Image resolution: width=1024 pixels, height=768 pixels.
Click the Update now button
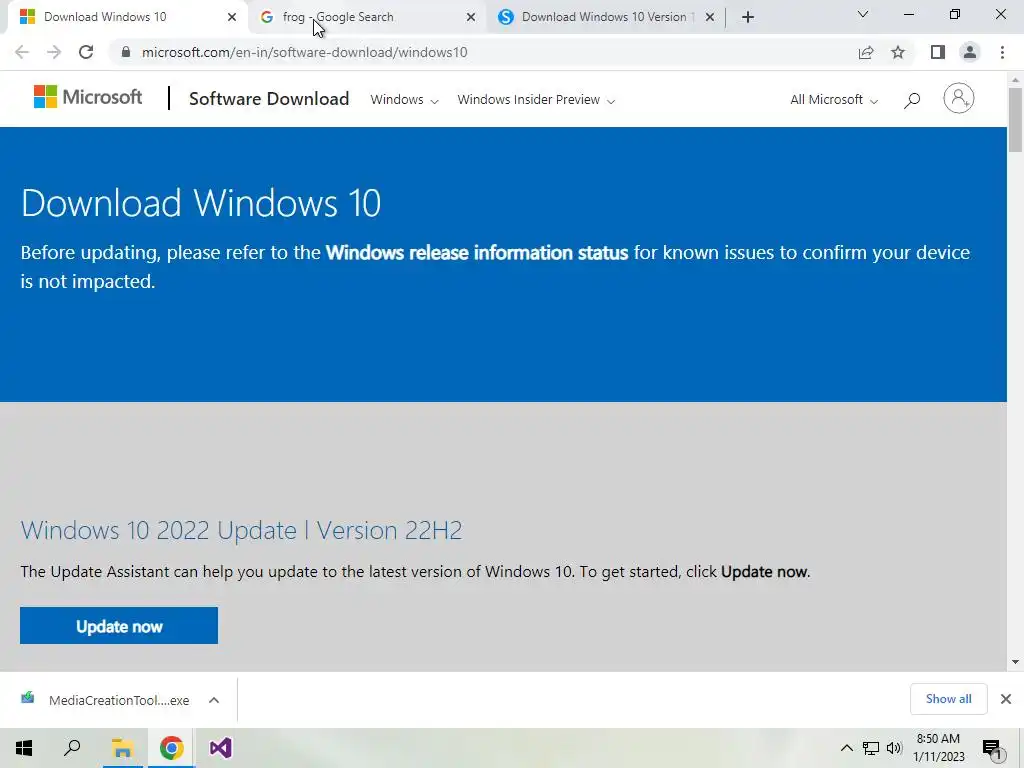click(x=119, y=626)
